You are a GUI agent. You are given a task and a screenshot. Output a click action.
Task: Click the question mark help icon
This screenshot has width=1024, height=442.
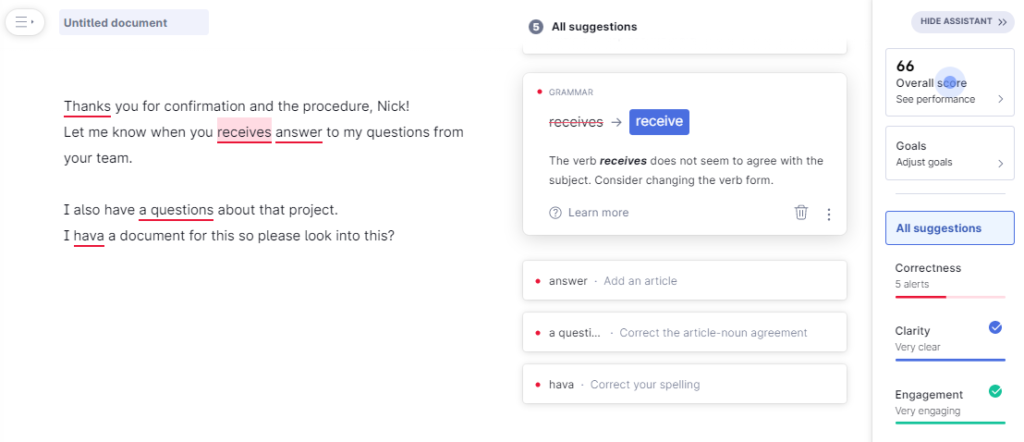pos(555,213)
